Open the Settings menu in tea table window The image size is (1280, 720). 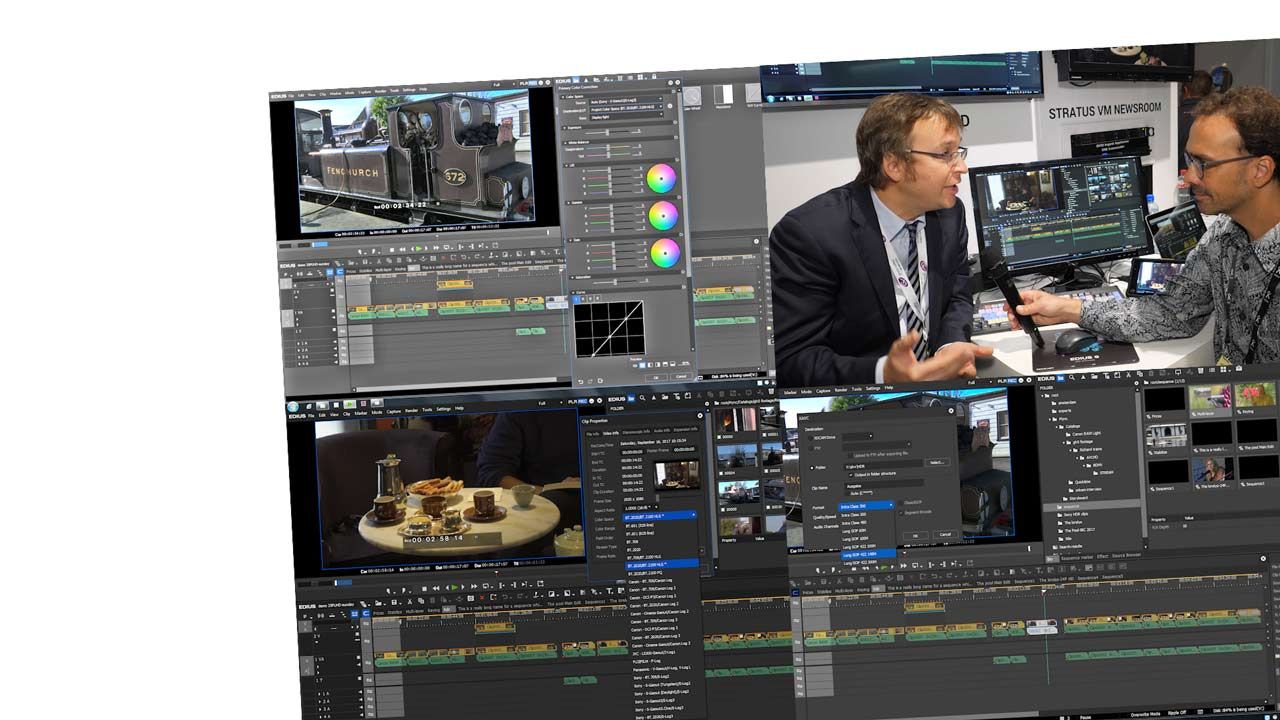(442, 408)
